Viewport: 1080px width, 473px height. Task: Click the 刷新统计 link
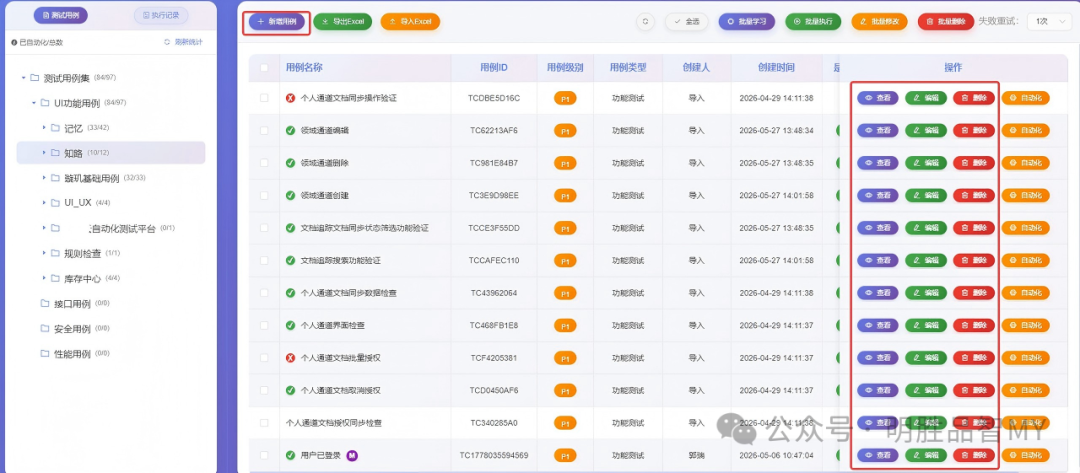click(x=183, y=42)
